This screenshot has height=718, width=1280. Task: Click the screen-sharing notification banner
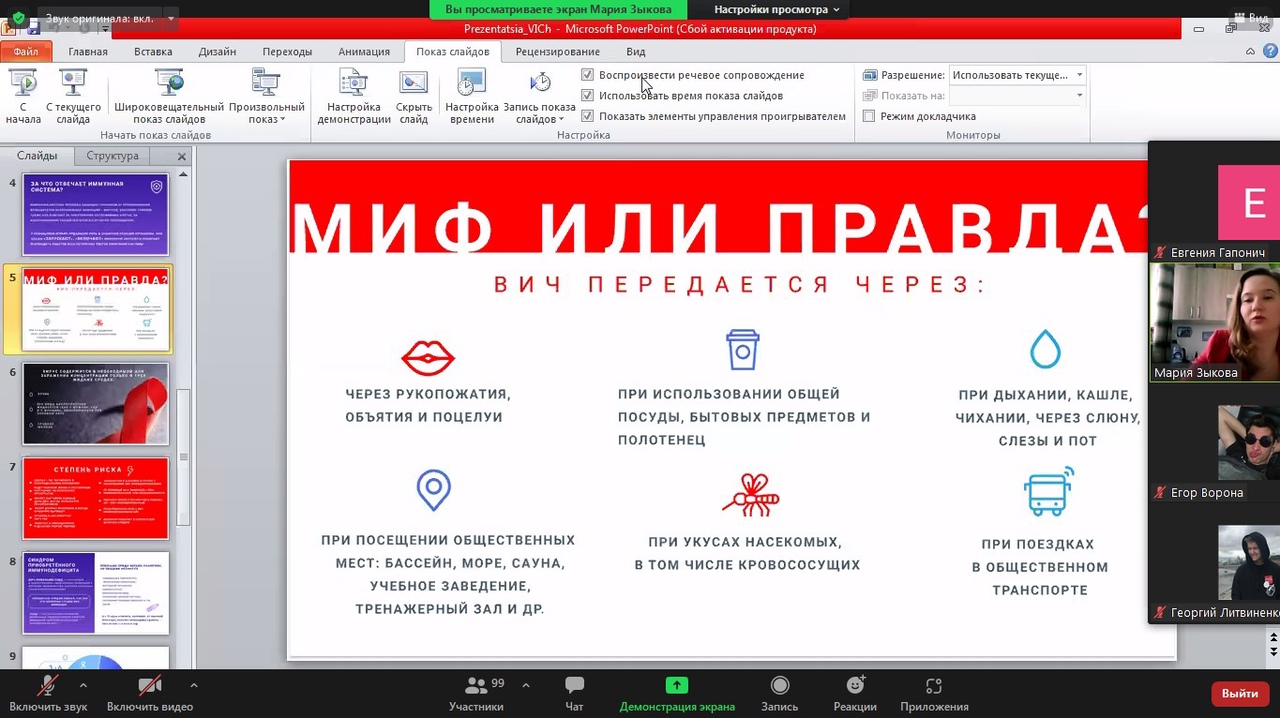point(558,10)
